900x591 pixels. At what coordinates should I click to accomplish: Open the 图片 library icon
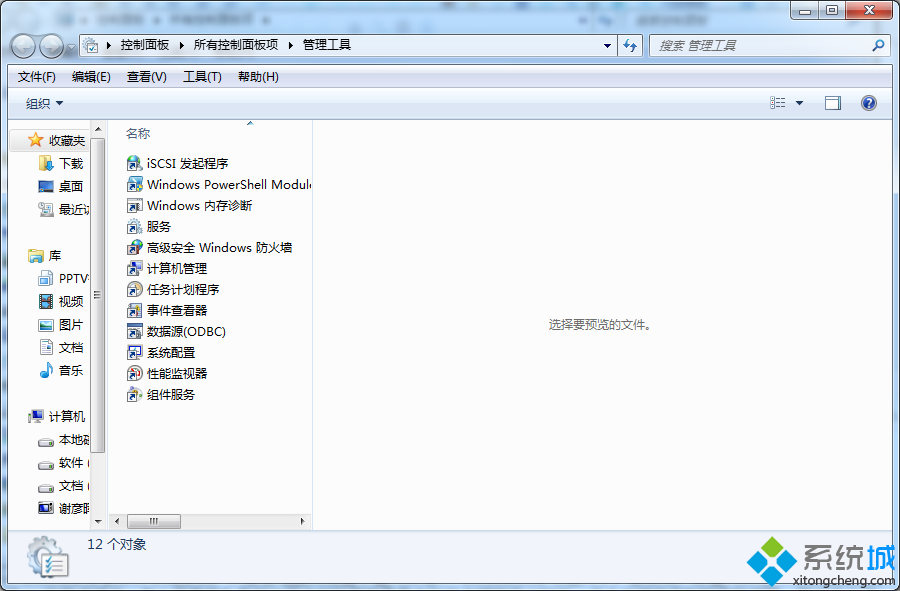coord(46,325)
